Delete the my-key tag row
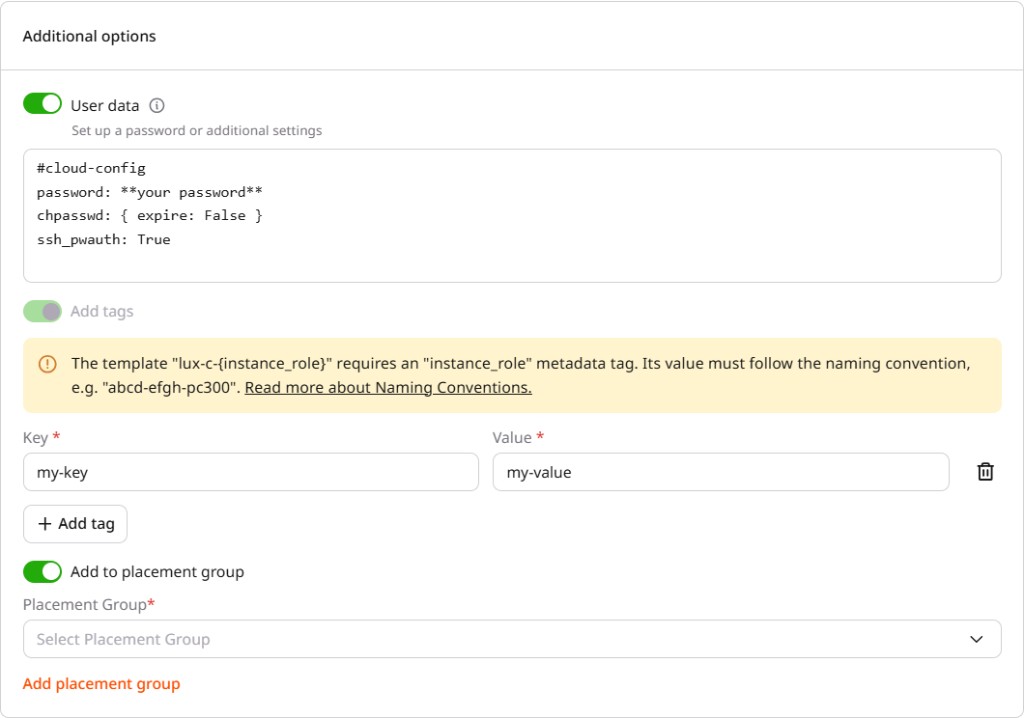 pyautogui.click(x=985, y=472)
